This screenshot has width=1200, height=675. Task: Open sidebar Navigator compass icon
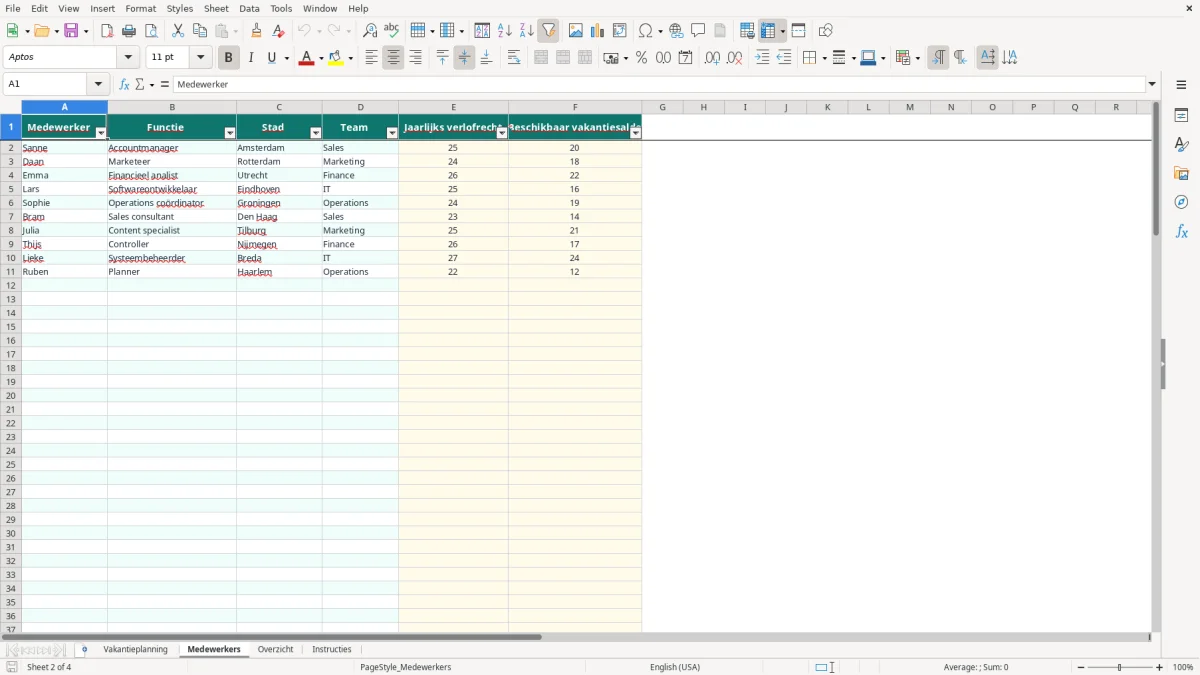(1181, 202)
